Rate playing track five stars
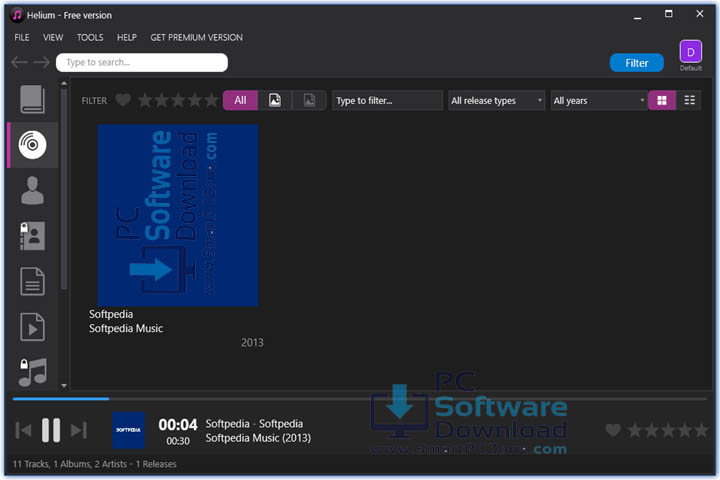This screenshot has width=720, height=480. point(701,430)
